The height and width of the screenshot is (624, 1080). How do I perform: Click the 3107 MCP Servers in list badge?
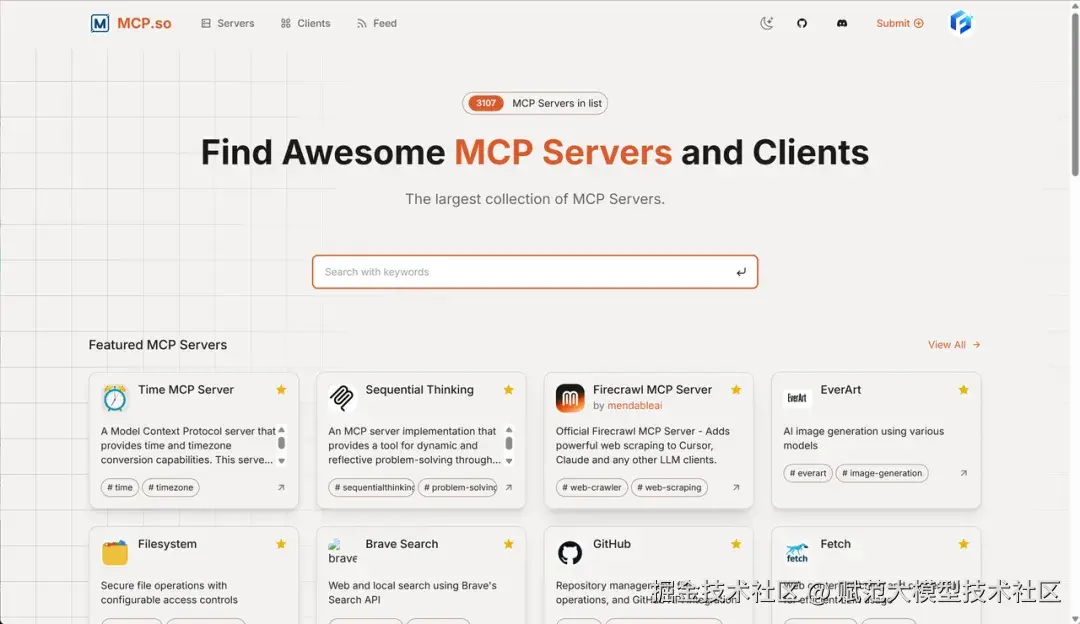click(x=534, y=103)
